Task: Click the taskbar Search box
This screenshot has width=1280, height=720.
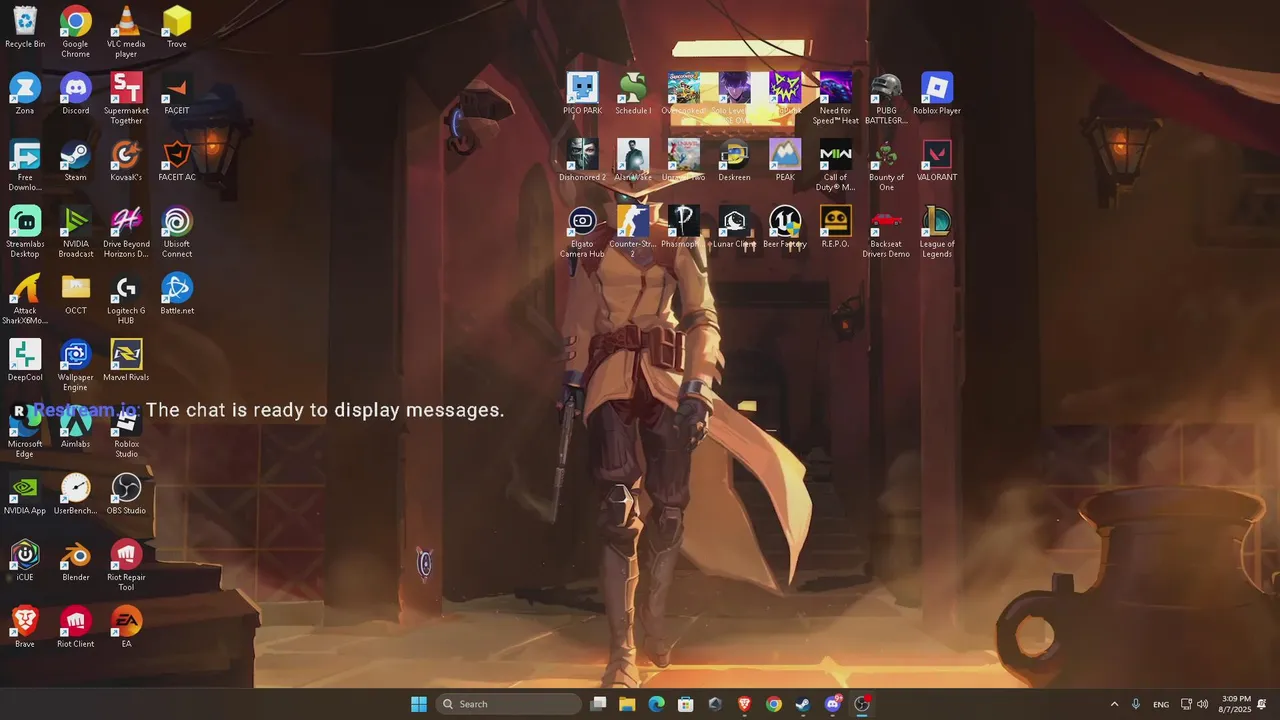Action: [x=508, y=704]
